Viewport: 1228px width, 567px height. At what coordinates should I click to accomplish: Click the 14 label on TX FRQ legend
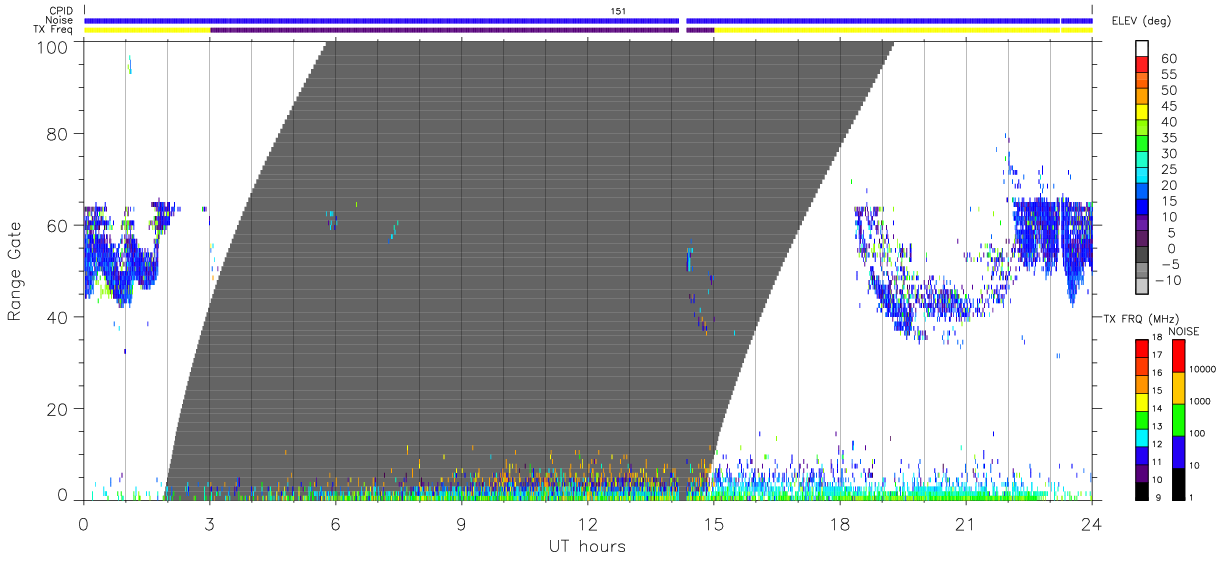(1156, 409)
